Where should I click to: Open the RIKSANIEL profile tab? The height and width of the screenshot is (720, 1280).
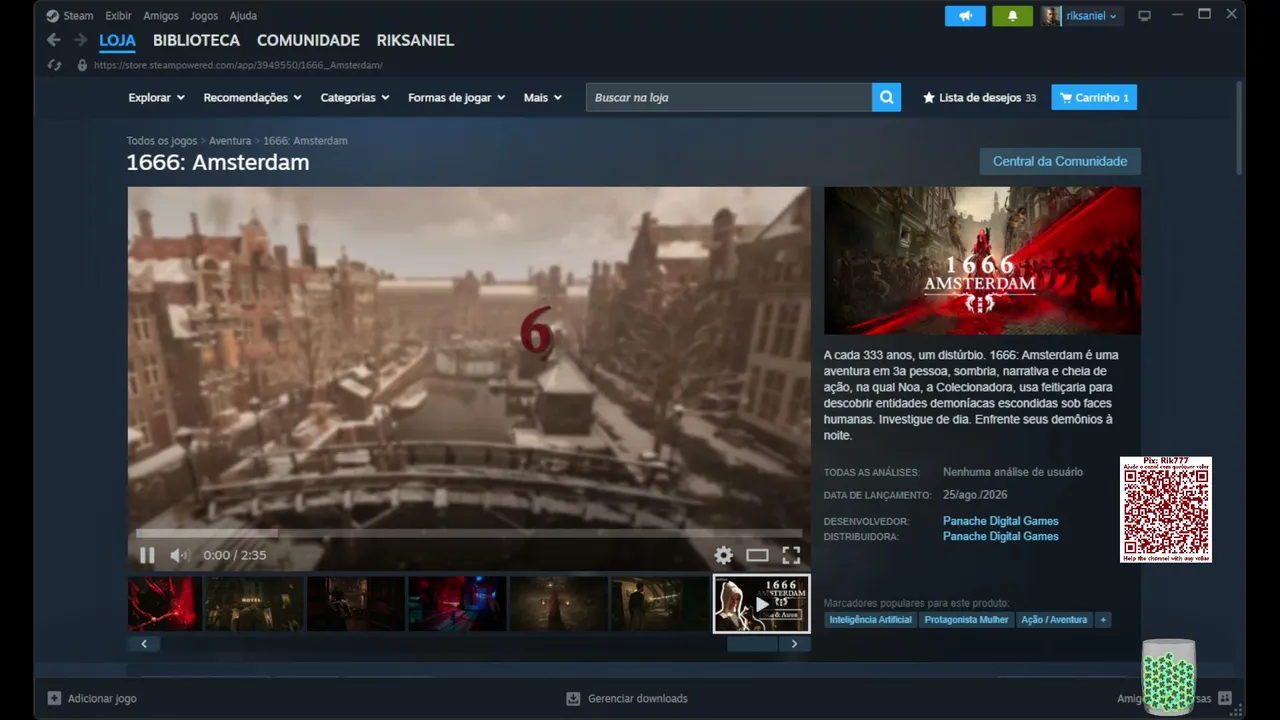415,41
